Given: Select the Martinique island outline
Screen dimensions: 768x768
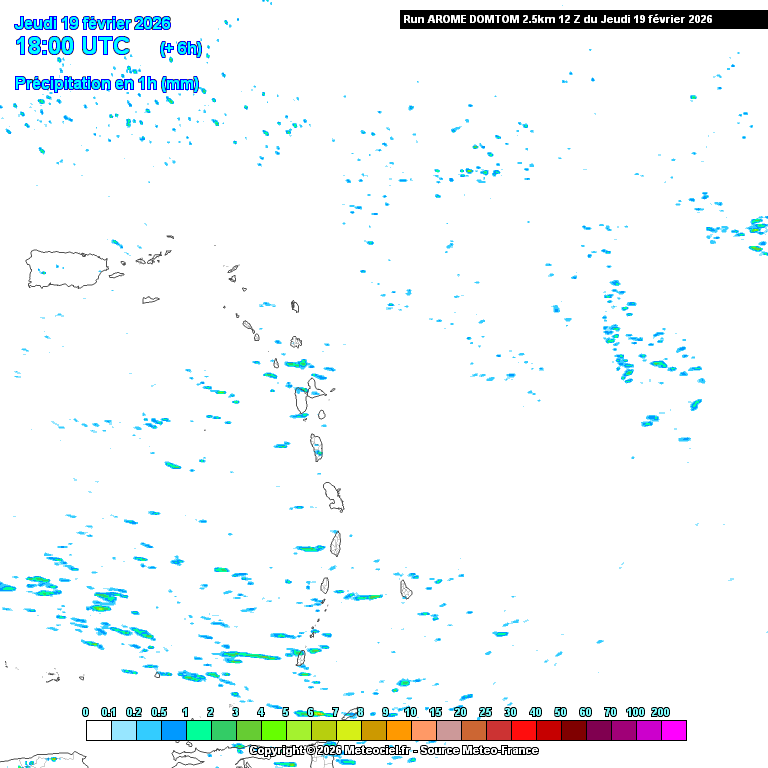Looking at the screenshot, I should tap(333, 495).
